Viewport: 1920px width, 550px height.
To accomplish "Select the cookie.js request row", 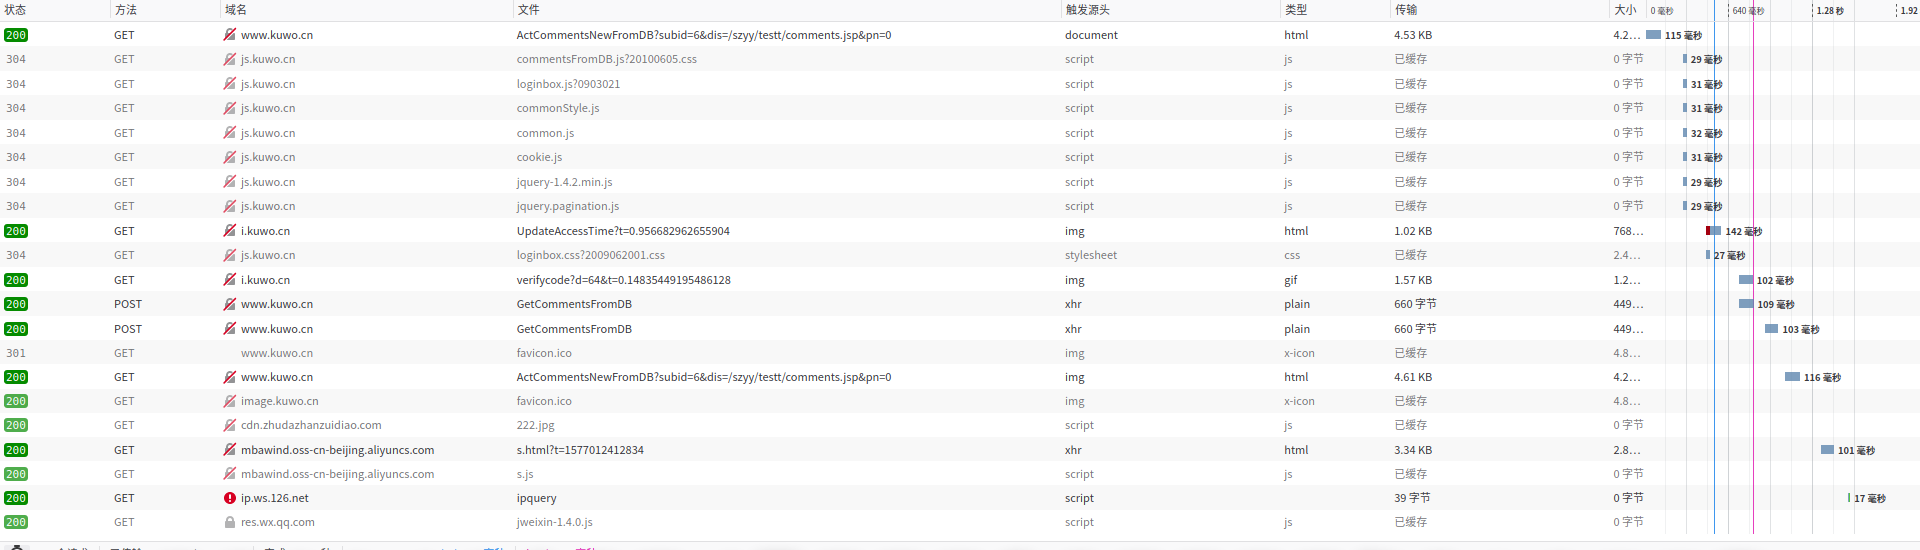I will (x=539, y=157).
